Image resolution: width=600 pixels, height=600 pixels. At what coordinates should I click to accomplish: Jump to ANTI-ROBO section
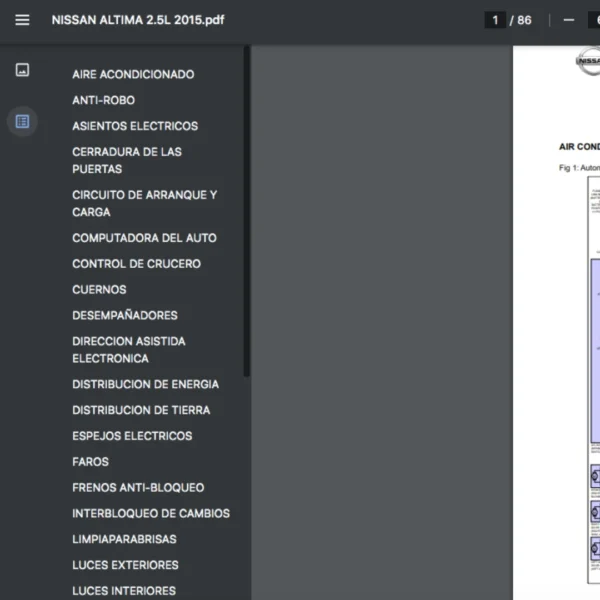103,100
